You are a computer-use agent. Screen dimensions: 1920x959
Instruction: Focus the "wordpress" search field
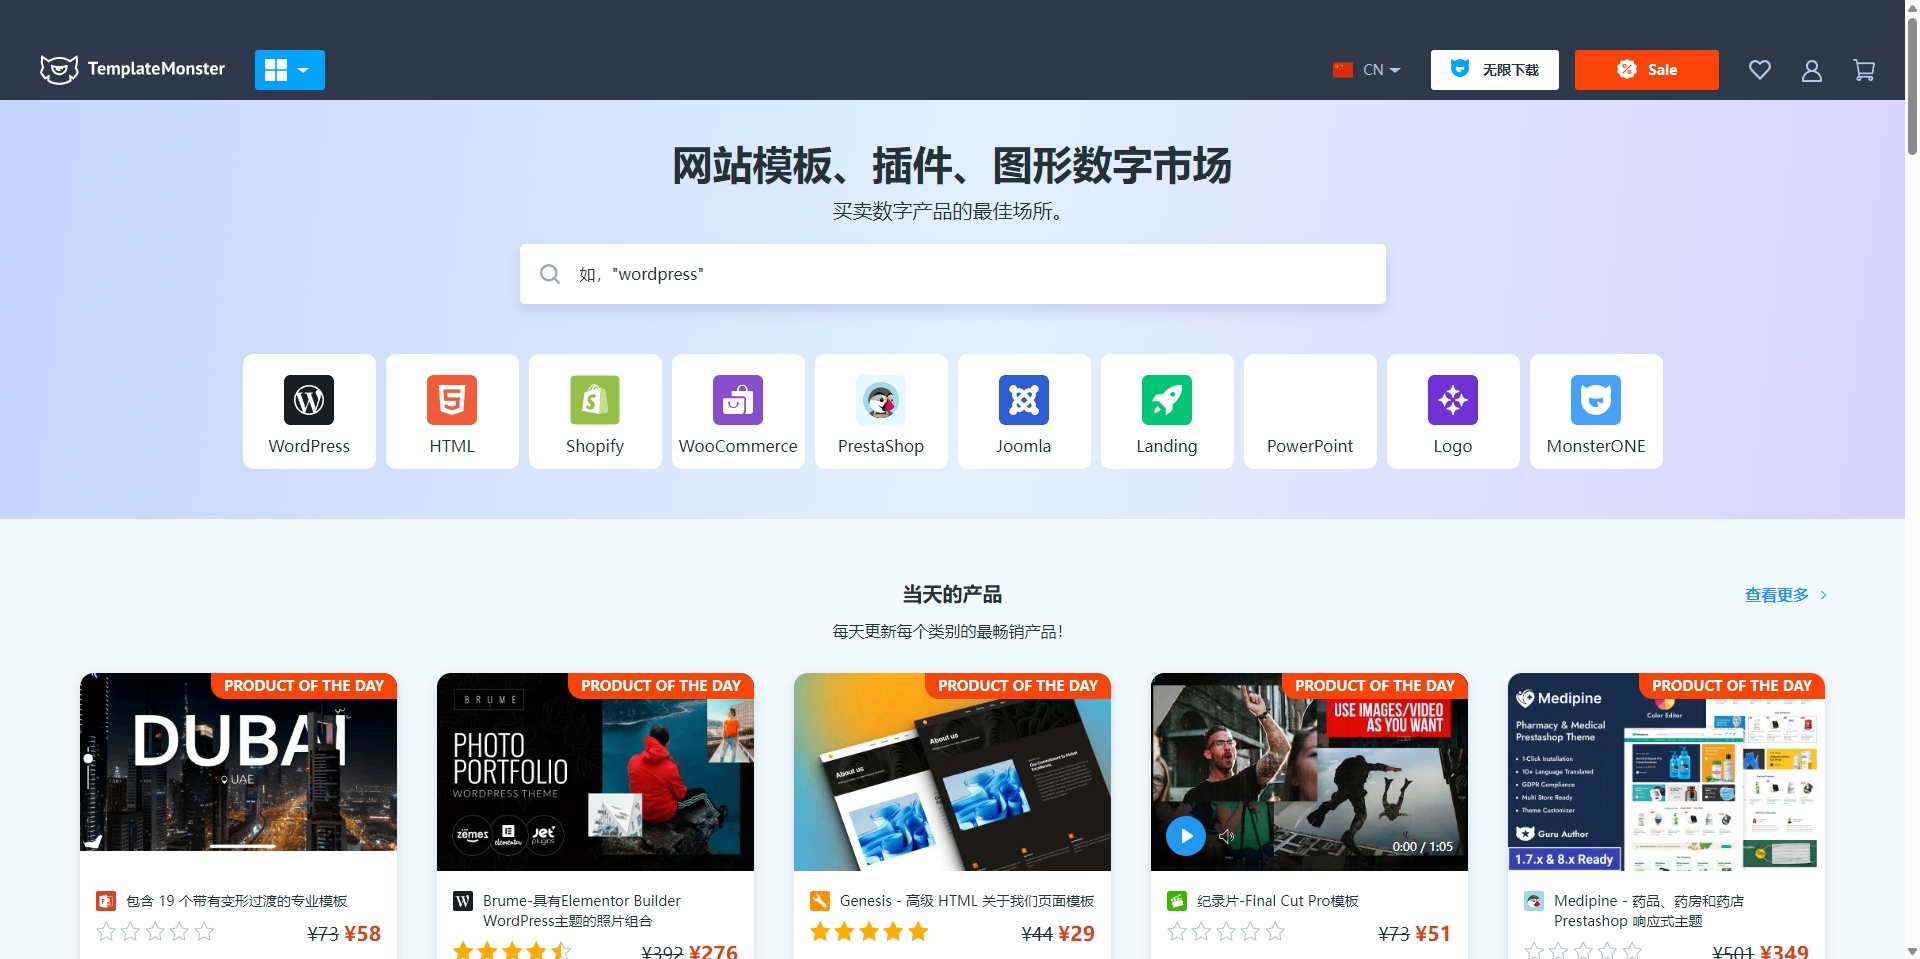(952, 274)
